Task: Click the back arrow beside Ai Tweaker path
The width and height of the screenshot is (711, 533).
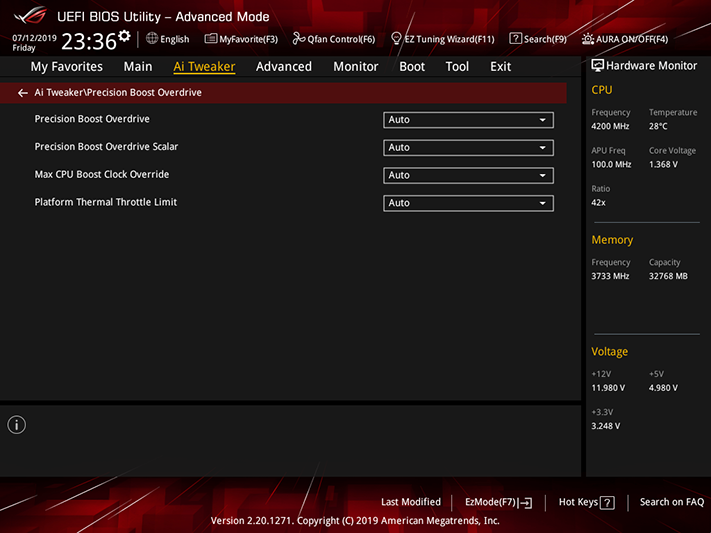Action: [x=23, y=93]
